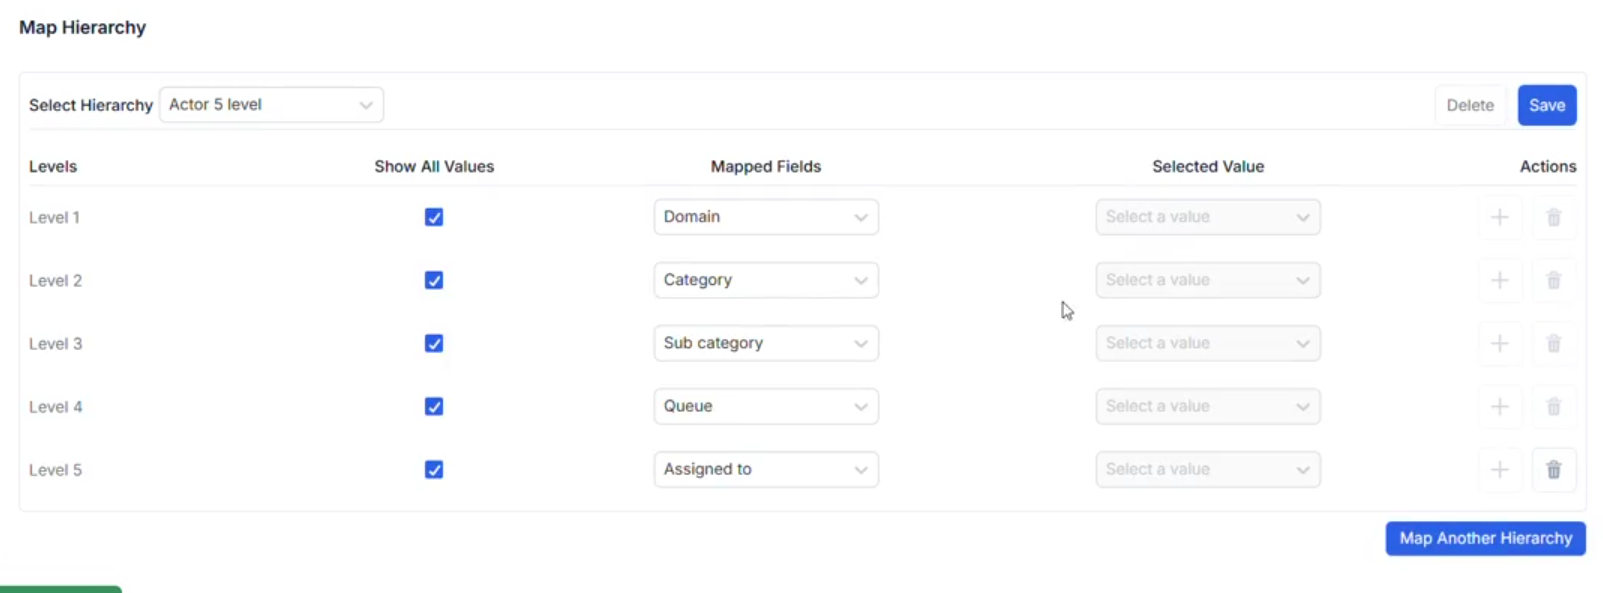Click the Level 4 trash icon
This screenshot has width=1603, height=593.
(1553, 407)
